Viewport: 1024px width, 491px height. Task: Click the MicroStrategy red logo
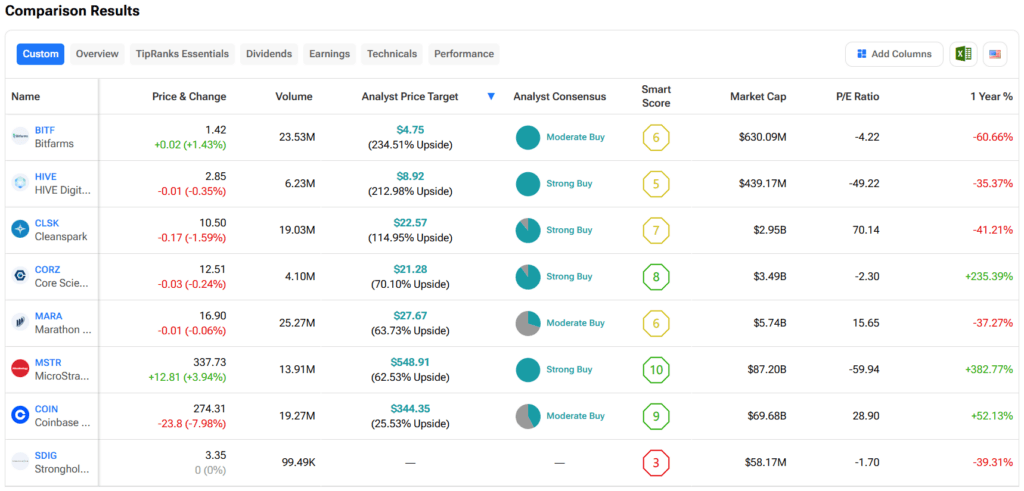[20, 369]
